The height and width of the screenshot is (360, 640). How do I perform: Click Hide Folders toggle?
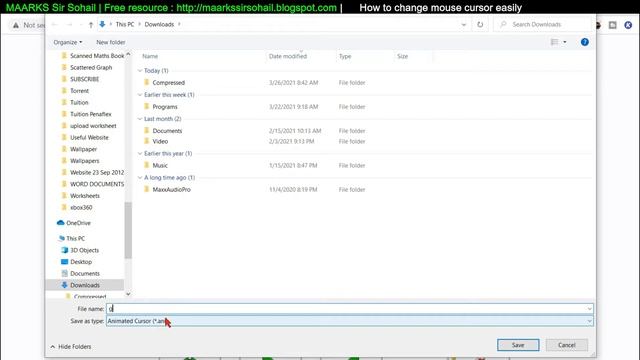click(x=71, y=347)
